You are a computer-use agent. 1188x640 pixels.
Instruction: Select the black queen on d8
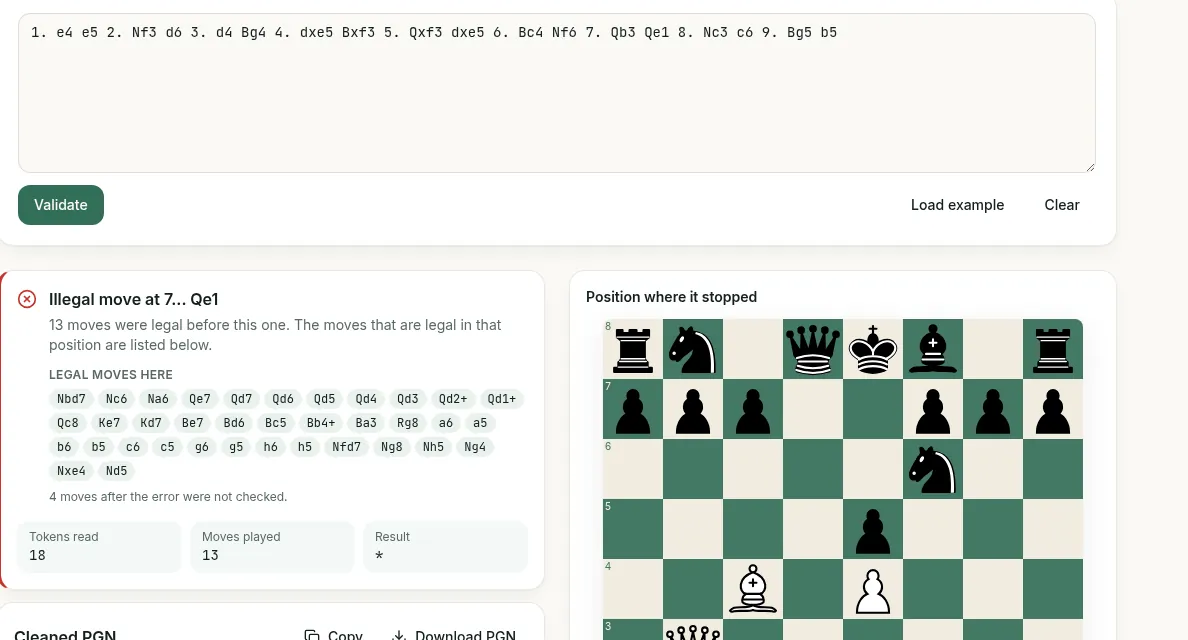click(813, 349)
